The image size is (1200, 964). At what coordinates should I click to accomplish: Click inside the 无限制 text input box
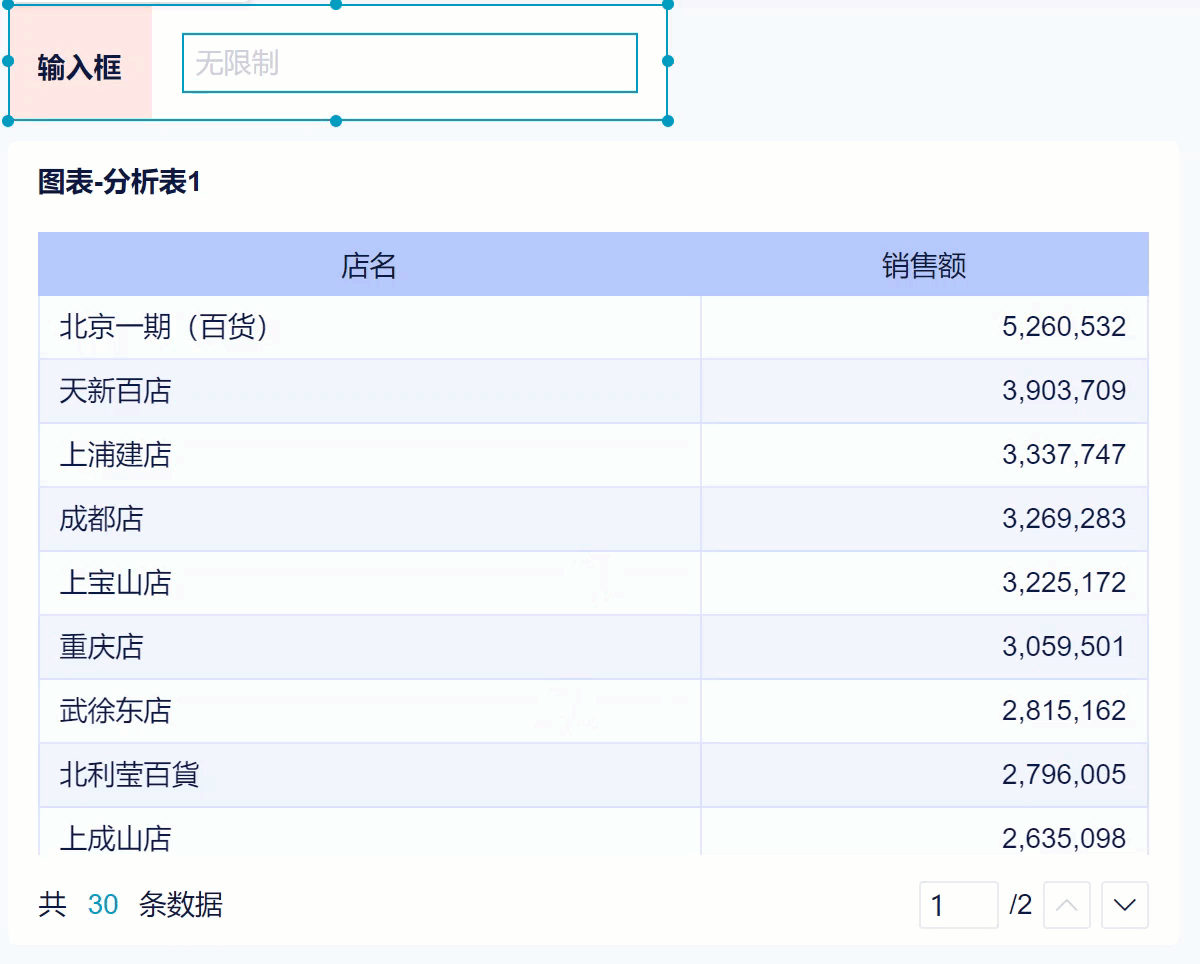410,62
